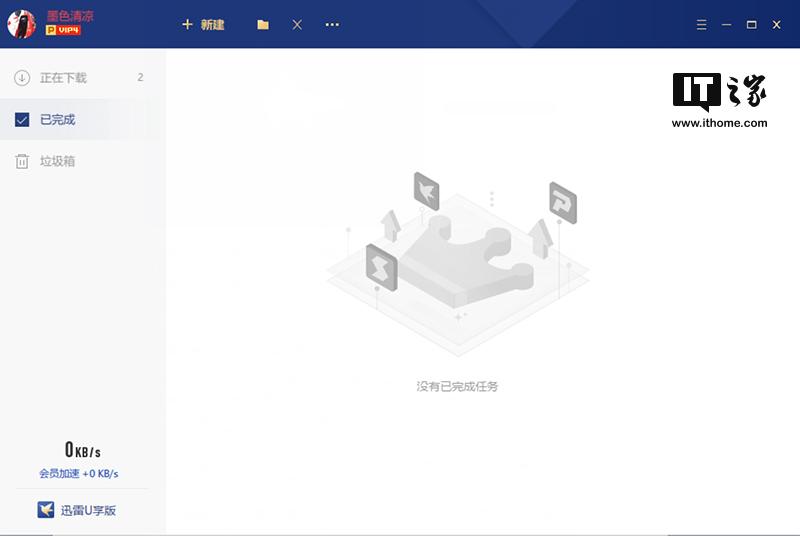Open the 垃圾箱 trash bin
The height and width of the screenshot is (536, 800).
(57, 161)
